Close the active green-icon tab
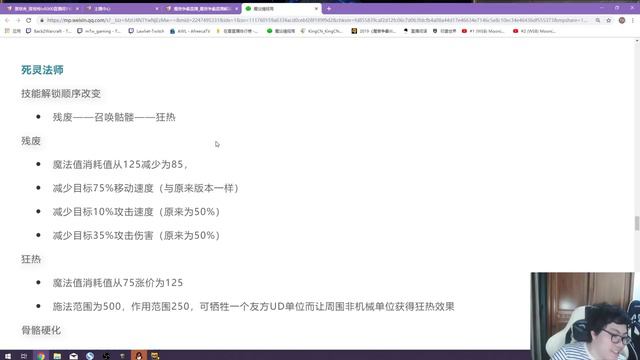The width and height of the screenshot is (640, 360). coord(316,9)
